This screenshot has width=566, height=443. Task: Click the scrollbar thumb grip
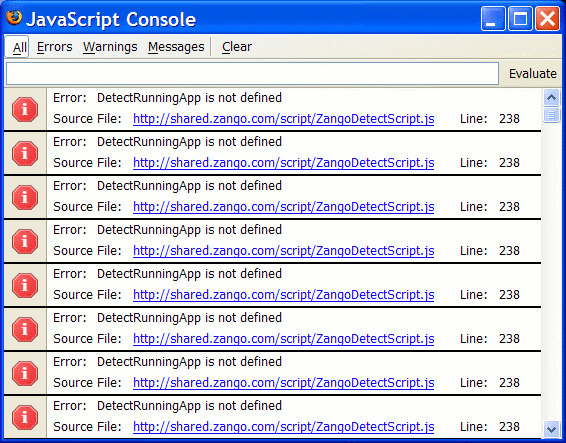coord(551,115)
